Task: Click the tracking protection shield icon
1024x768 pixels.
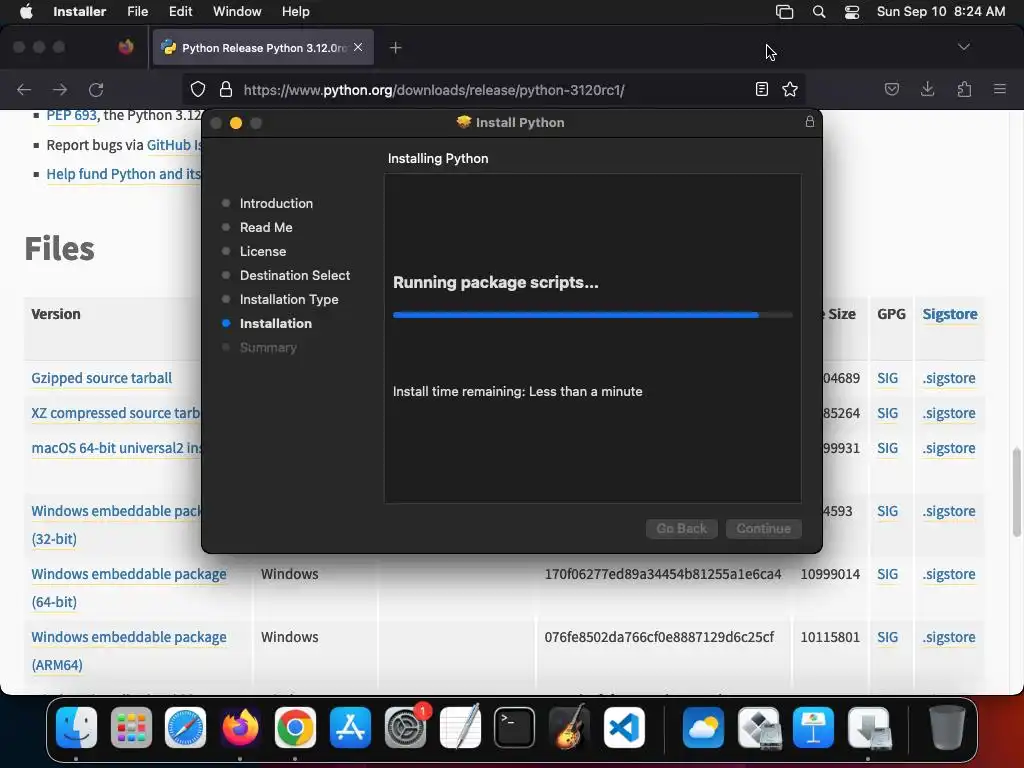Action: pyautogui.click(x=198, y=89)
